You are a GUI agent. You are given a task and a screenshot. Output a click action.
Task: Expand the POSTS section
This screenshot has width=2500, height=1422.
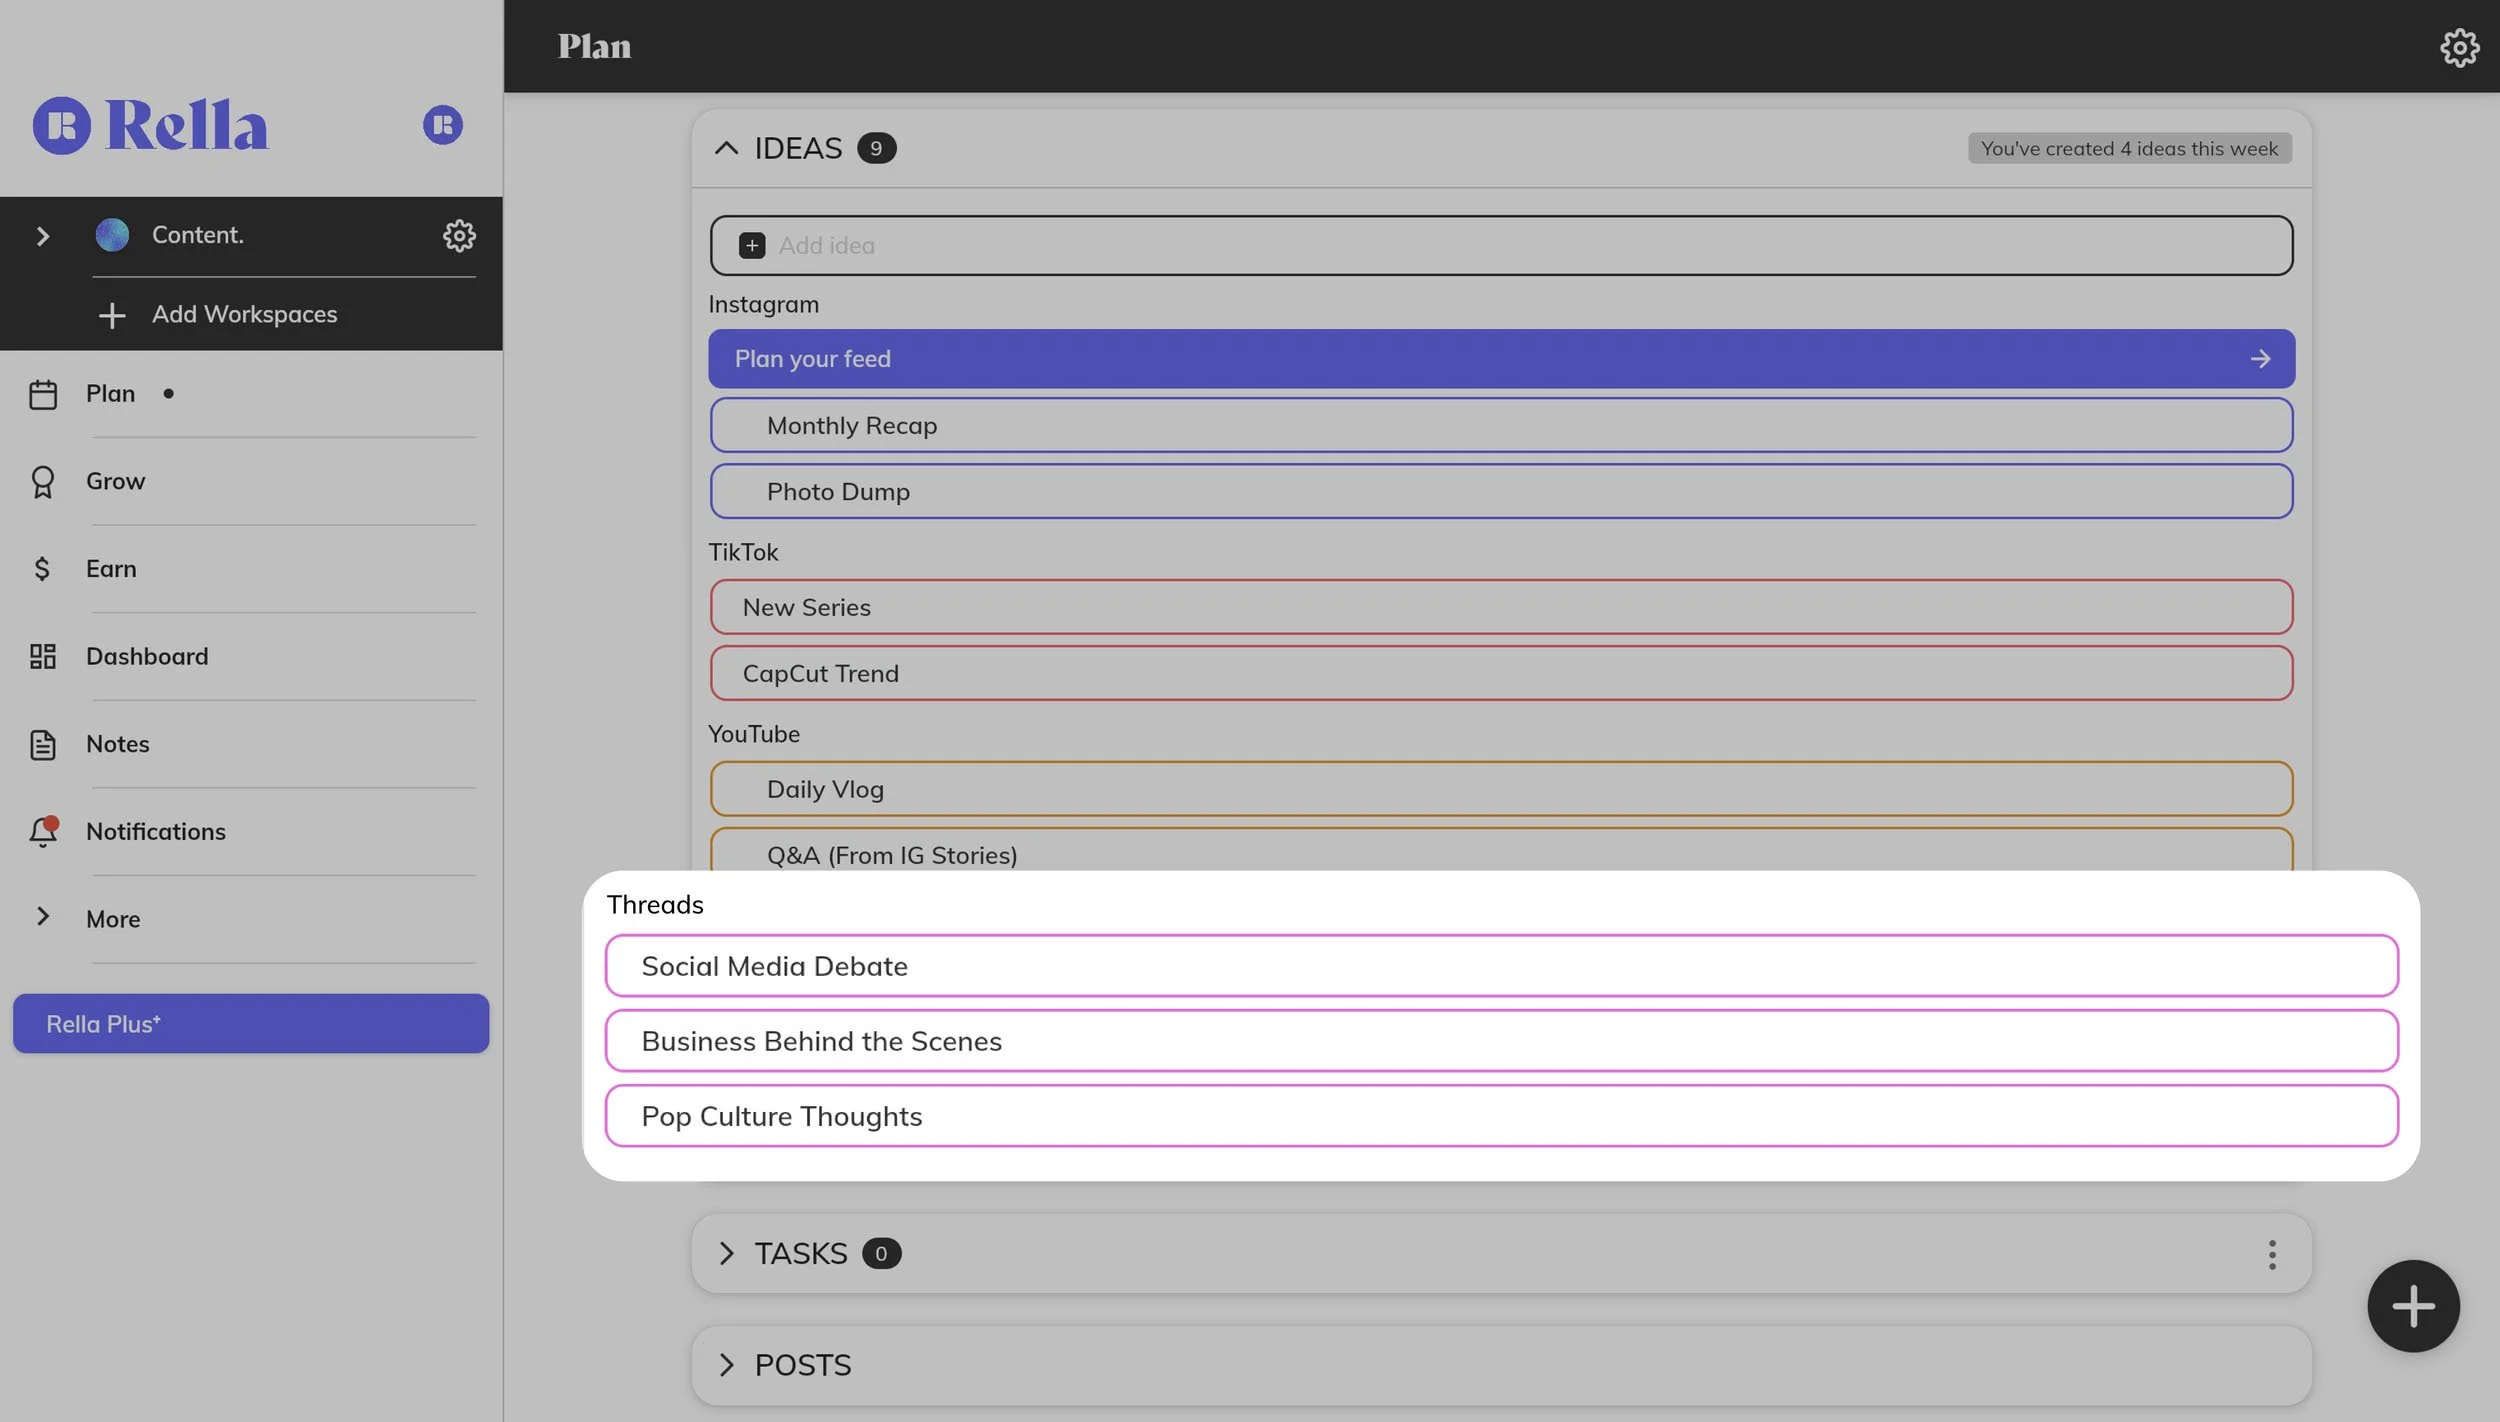point(727,1366)
